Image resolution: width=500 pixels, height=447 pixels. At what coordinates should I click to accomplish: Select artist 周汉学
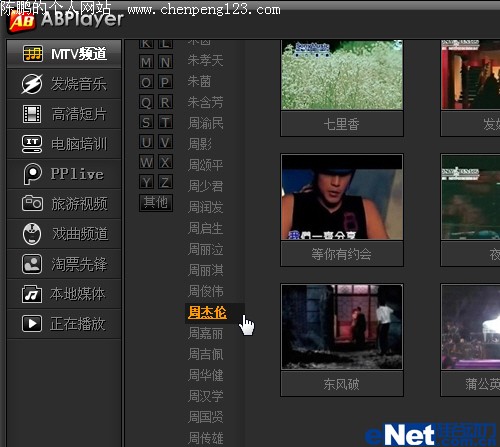point(205,396)
